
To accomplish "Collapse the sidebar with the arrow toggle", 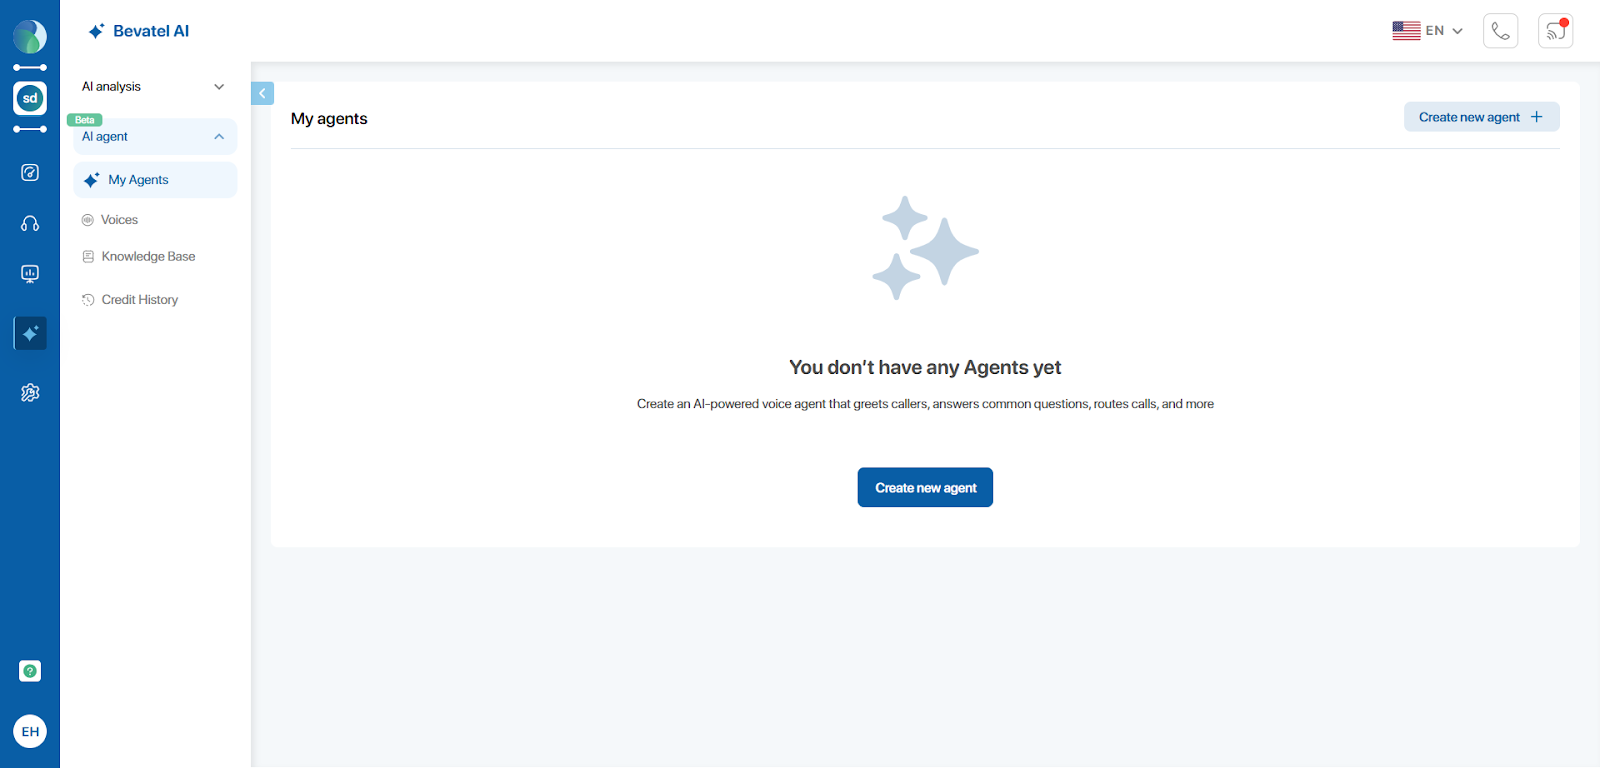I will point(262,93).
